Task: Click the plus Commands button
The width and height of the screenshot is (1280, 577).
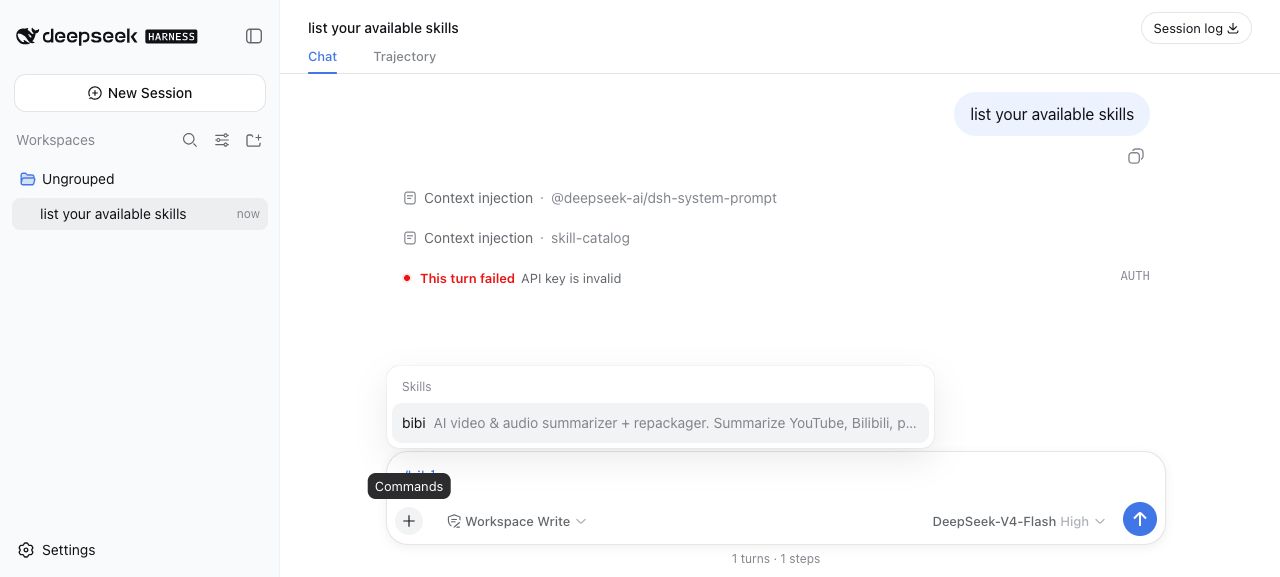Action: tap(409, 521)
